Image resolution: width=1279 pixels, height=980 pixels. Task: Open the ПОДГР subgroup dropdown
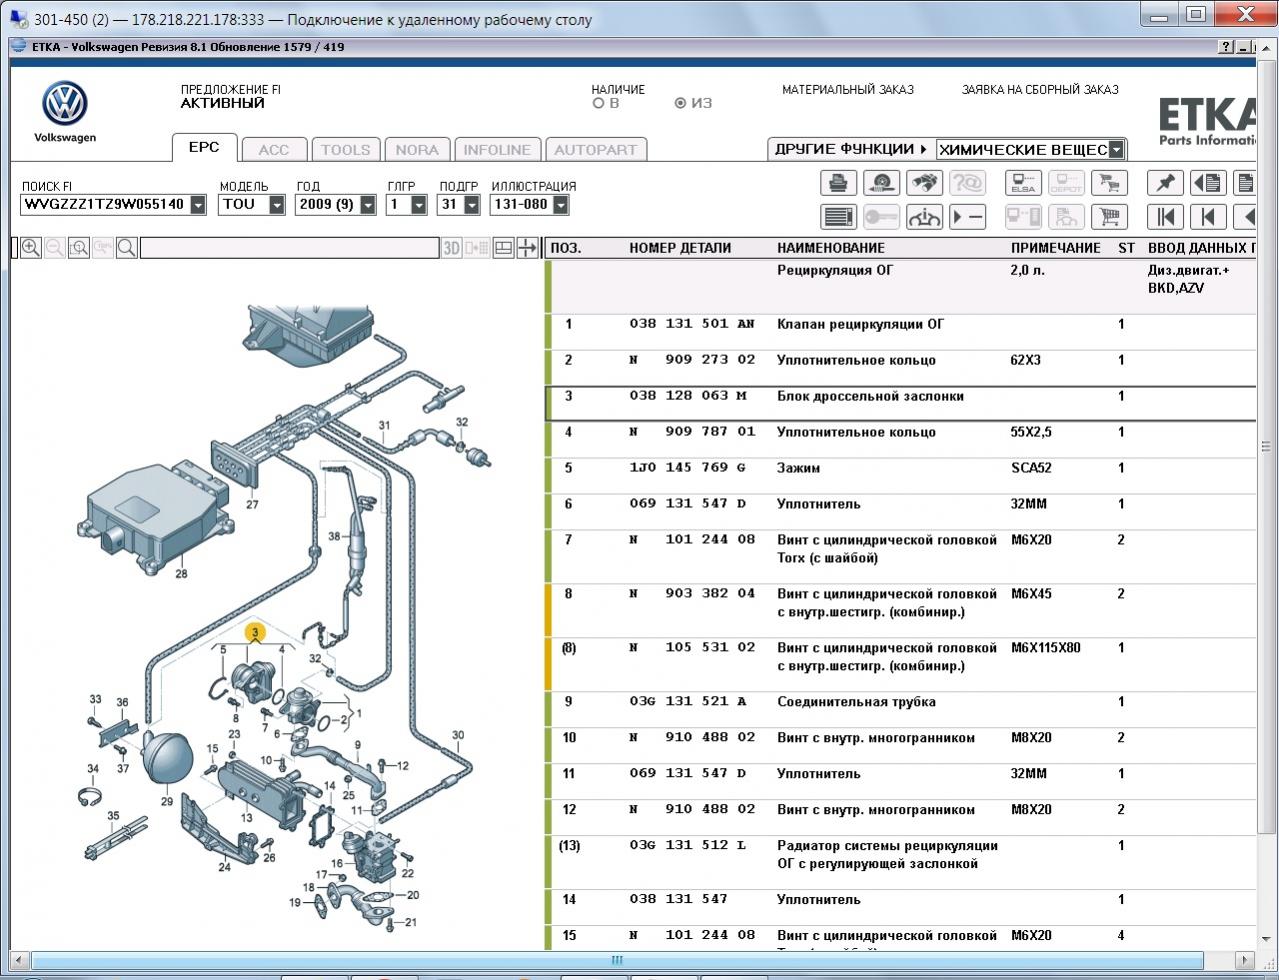tap(472, 205)
